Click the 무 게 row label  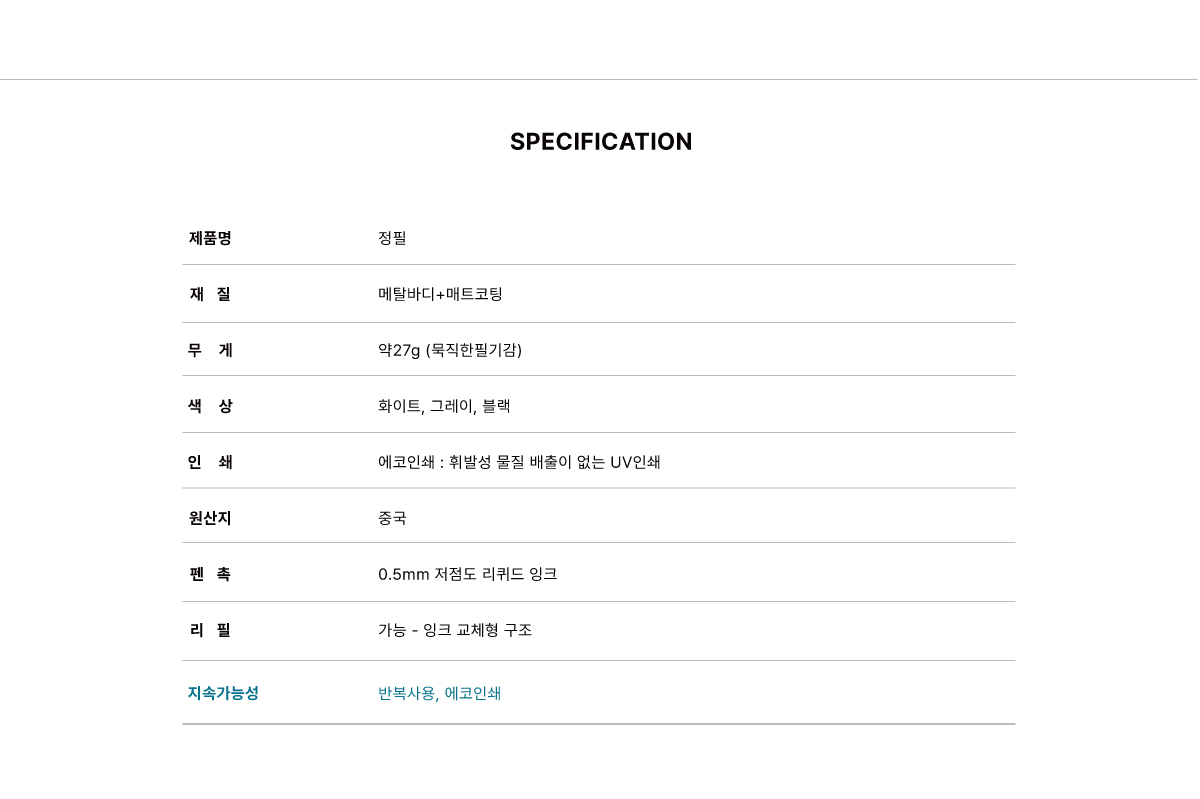point(210,350)
